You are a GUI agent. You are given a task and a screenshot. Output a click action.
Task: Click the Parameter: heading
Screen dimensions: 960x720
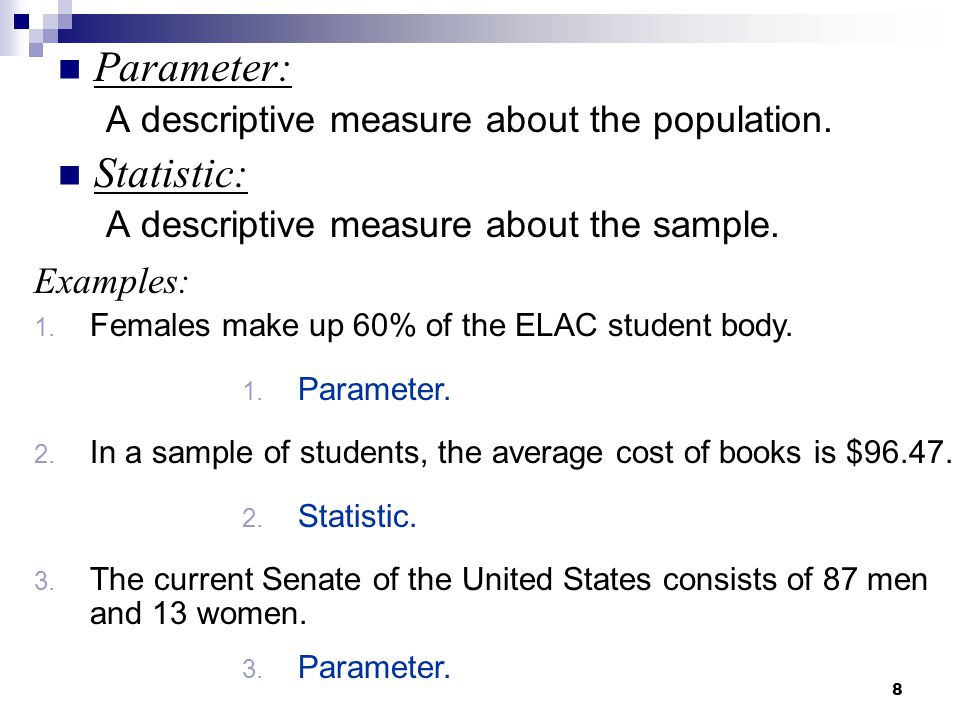pyautogui.click(x=192, y=69)
